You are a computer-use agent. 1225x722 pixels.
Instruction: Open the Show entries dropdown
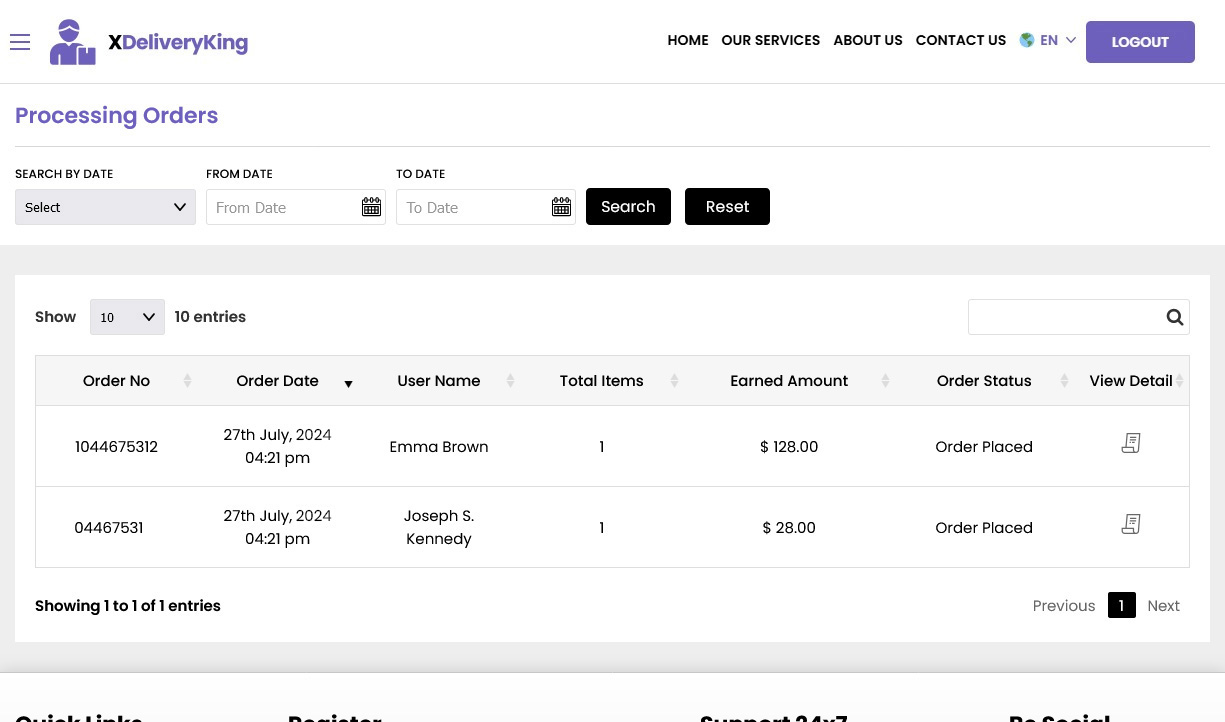pos(127,317)
